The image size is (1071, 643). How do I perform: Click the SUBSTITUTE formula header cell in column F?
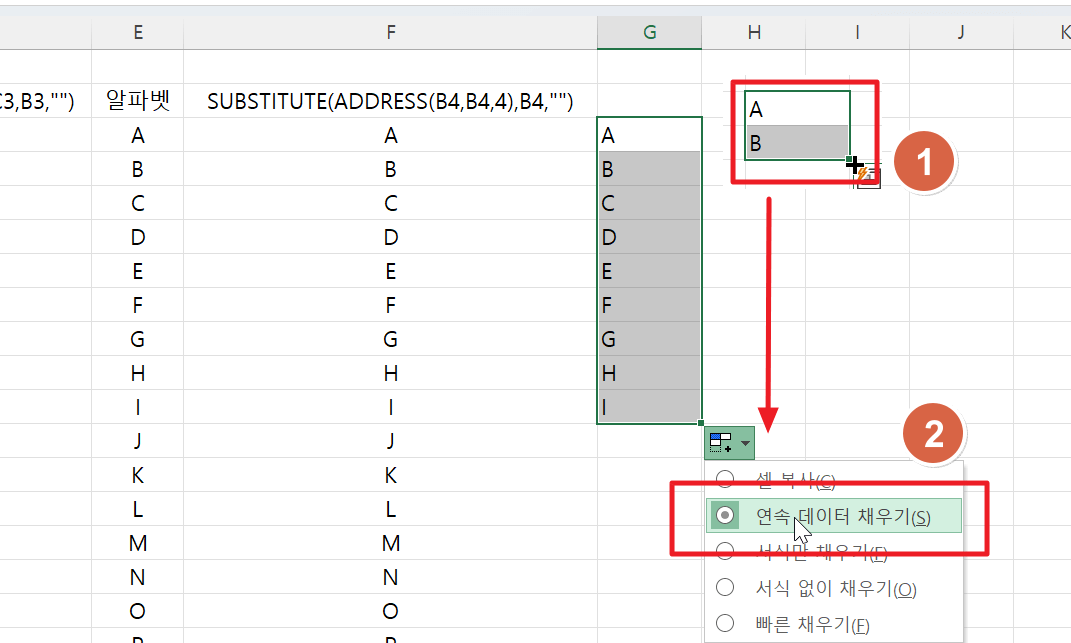[390, 100]
